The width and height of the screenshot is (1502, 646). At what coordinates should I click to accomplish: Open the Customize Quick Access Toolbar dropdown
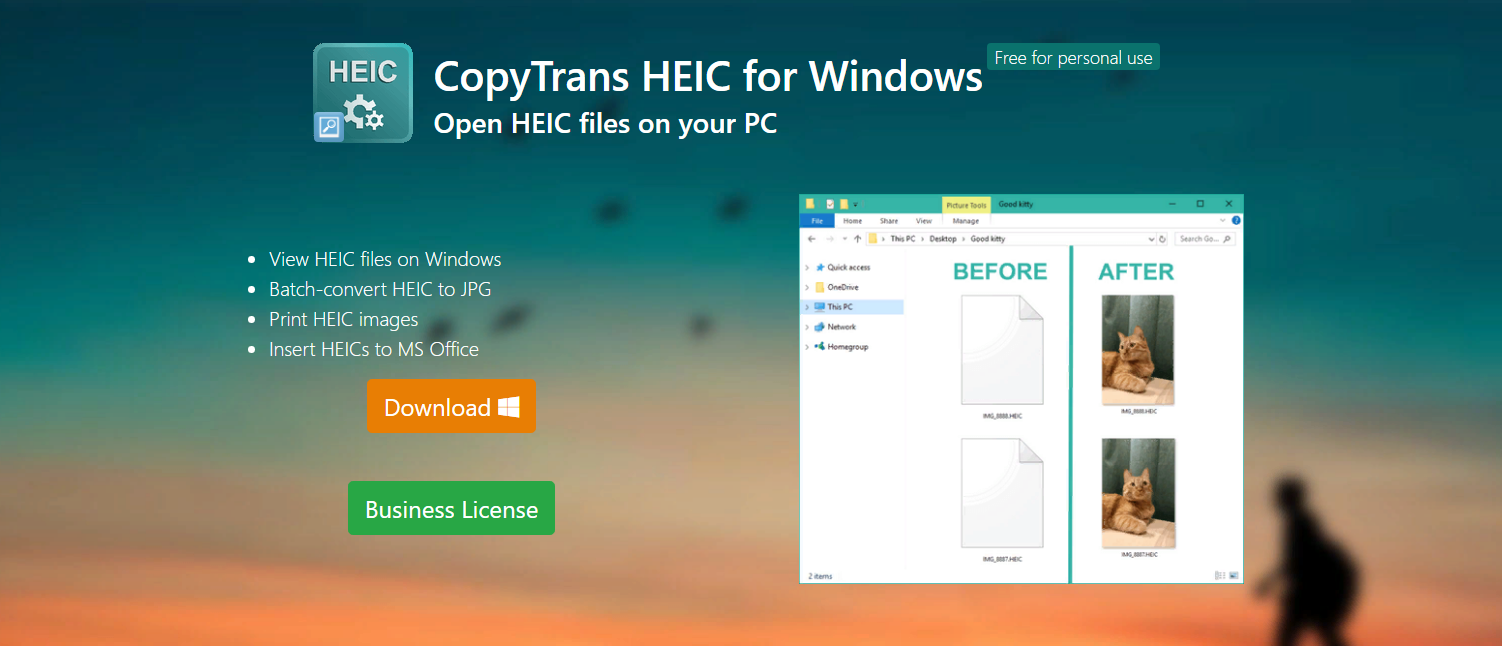tap(855, 204)
